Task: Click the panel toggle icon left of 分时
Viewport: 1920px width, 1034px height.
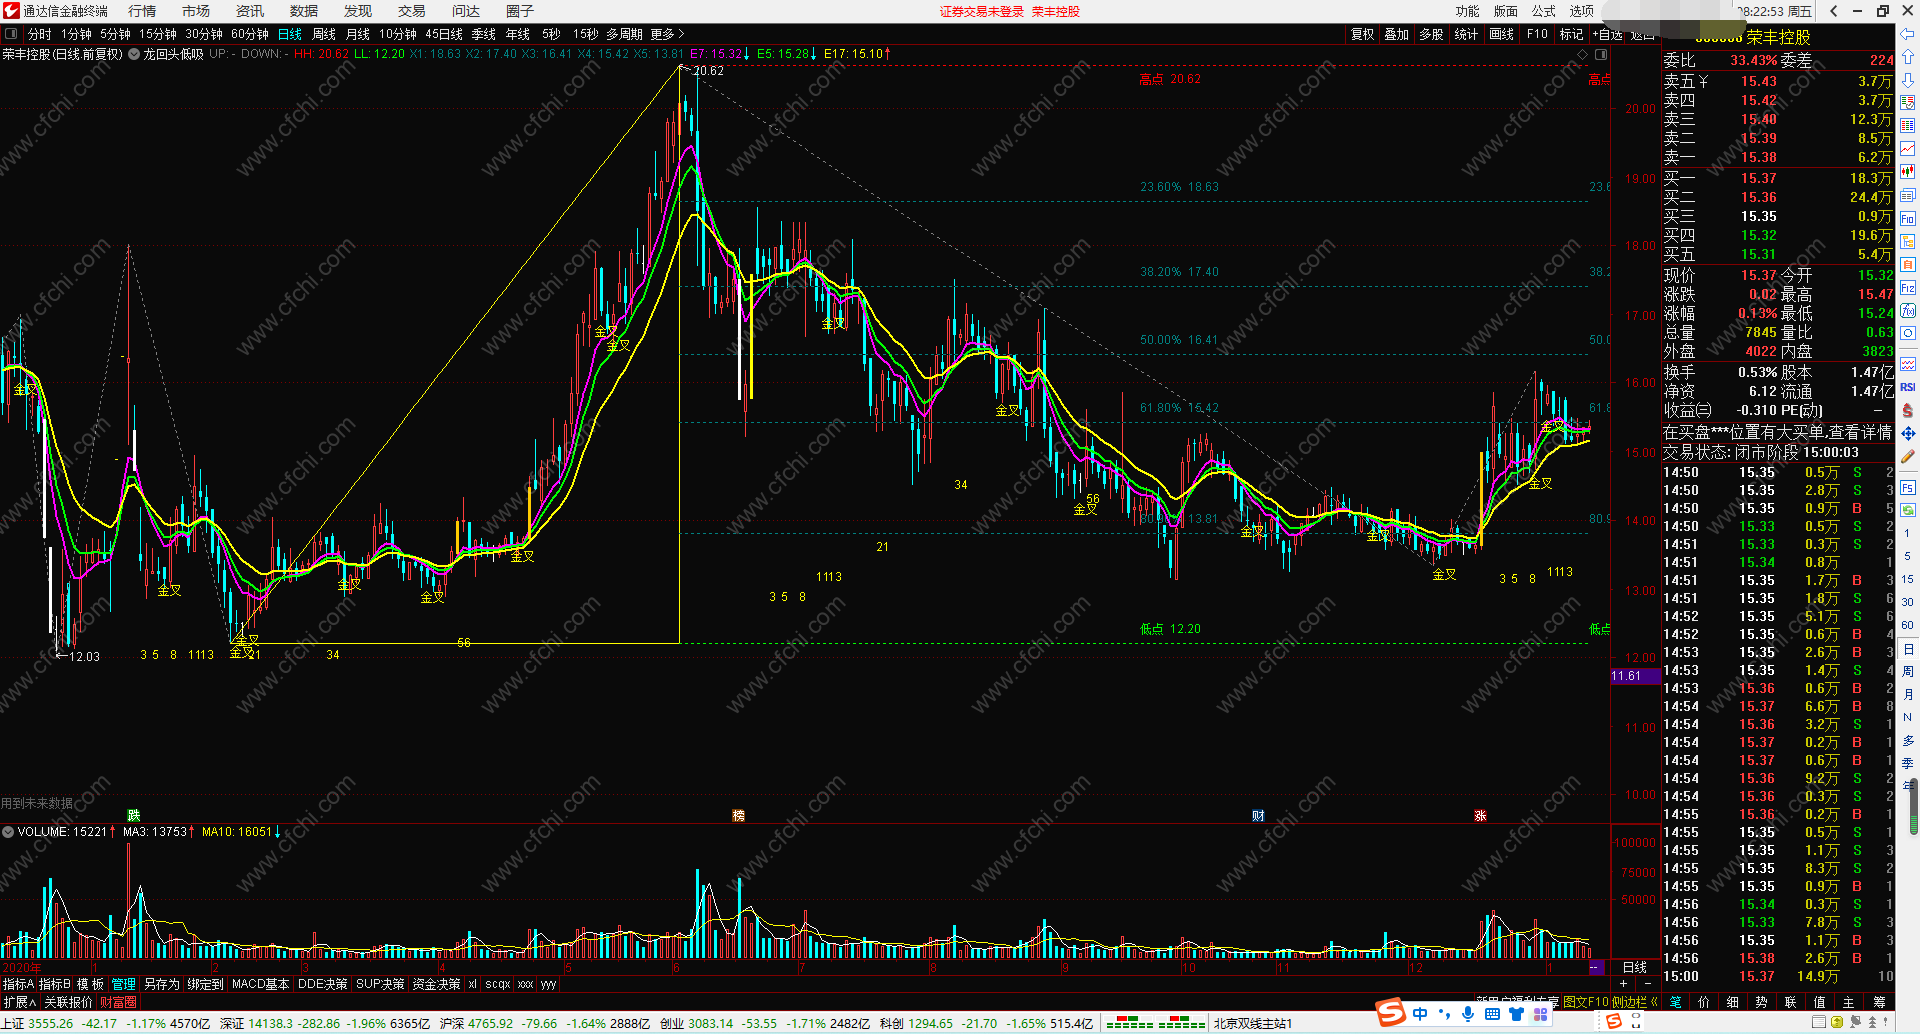Action: pyautogui.click(x=11, y=34)
